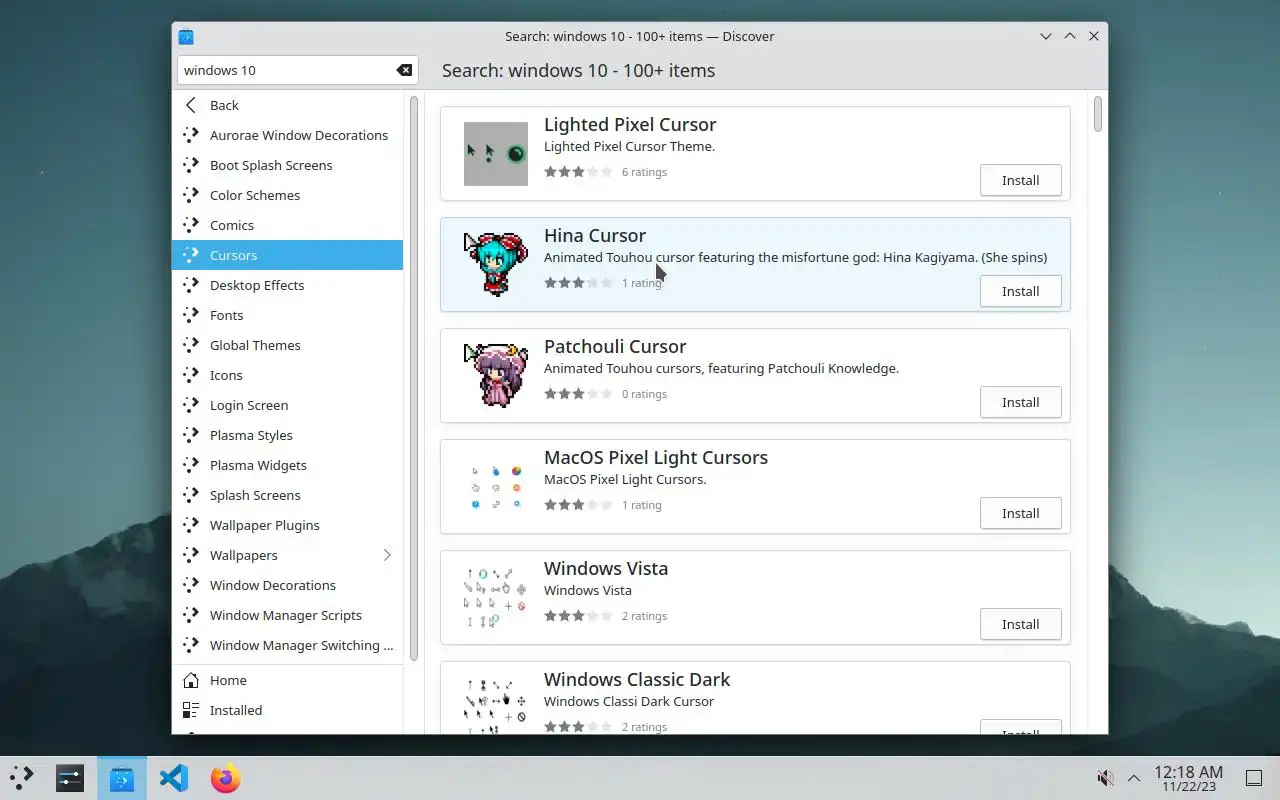This screenshot has height=800, width=1280.
Task: Install Lighted Pixel Cursor
Action: point(1020,180)
